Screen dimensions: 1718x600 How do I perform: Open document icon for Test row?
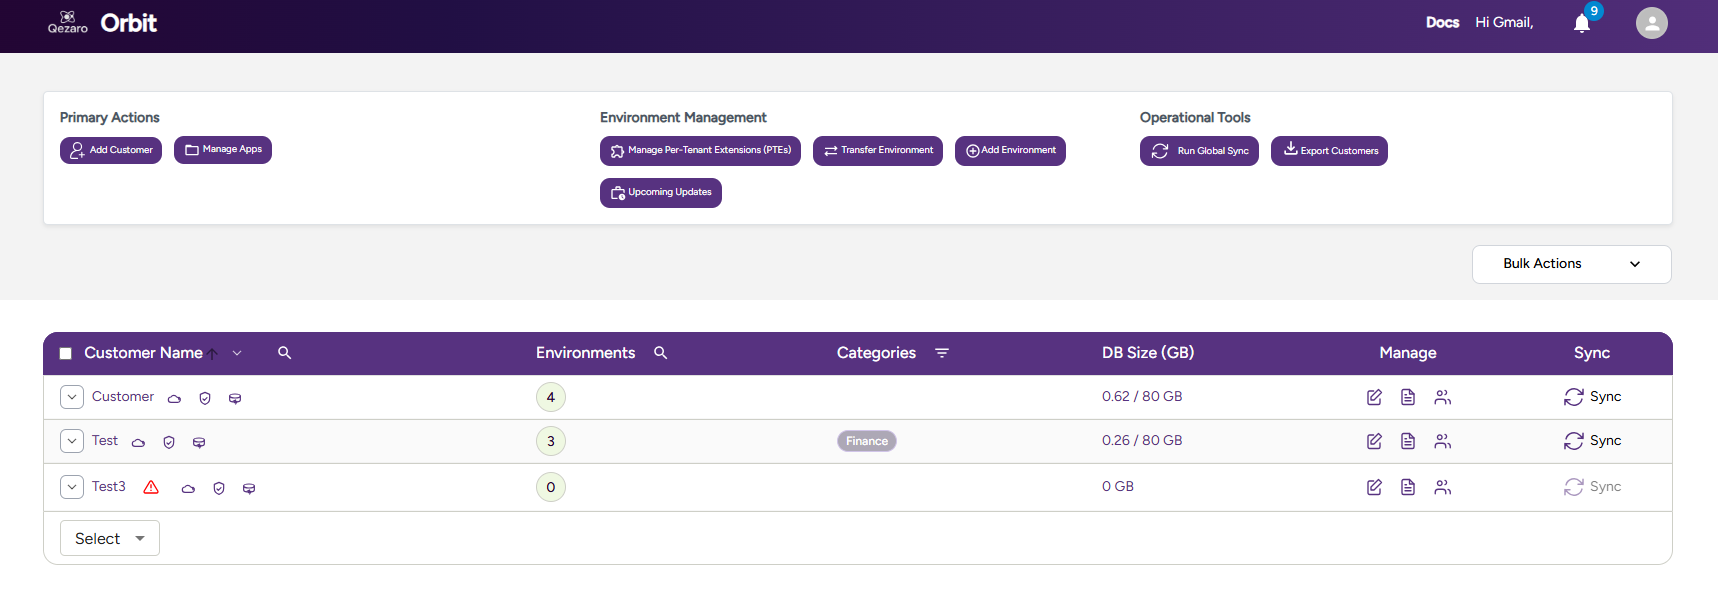pos(1408,441)
